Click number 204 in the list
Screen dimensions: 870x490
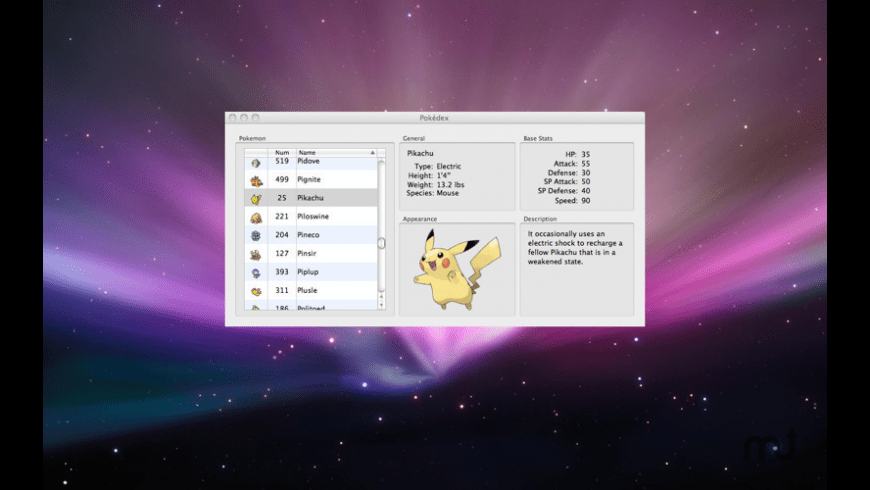click(x=282, y=235)
